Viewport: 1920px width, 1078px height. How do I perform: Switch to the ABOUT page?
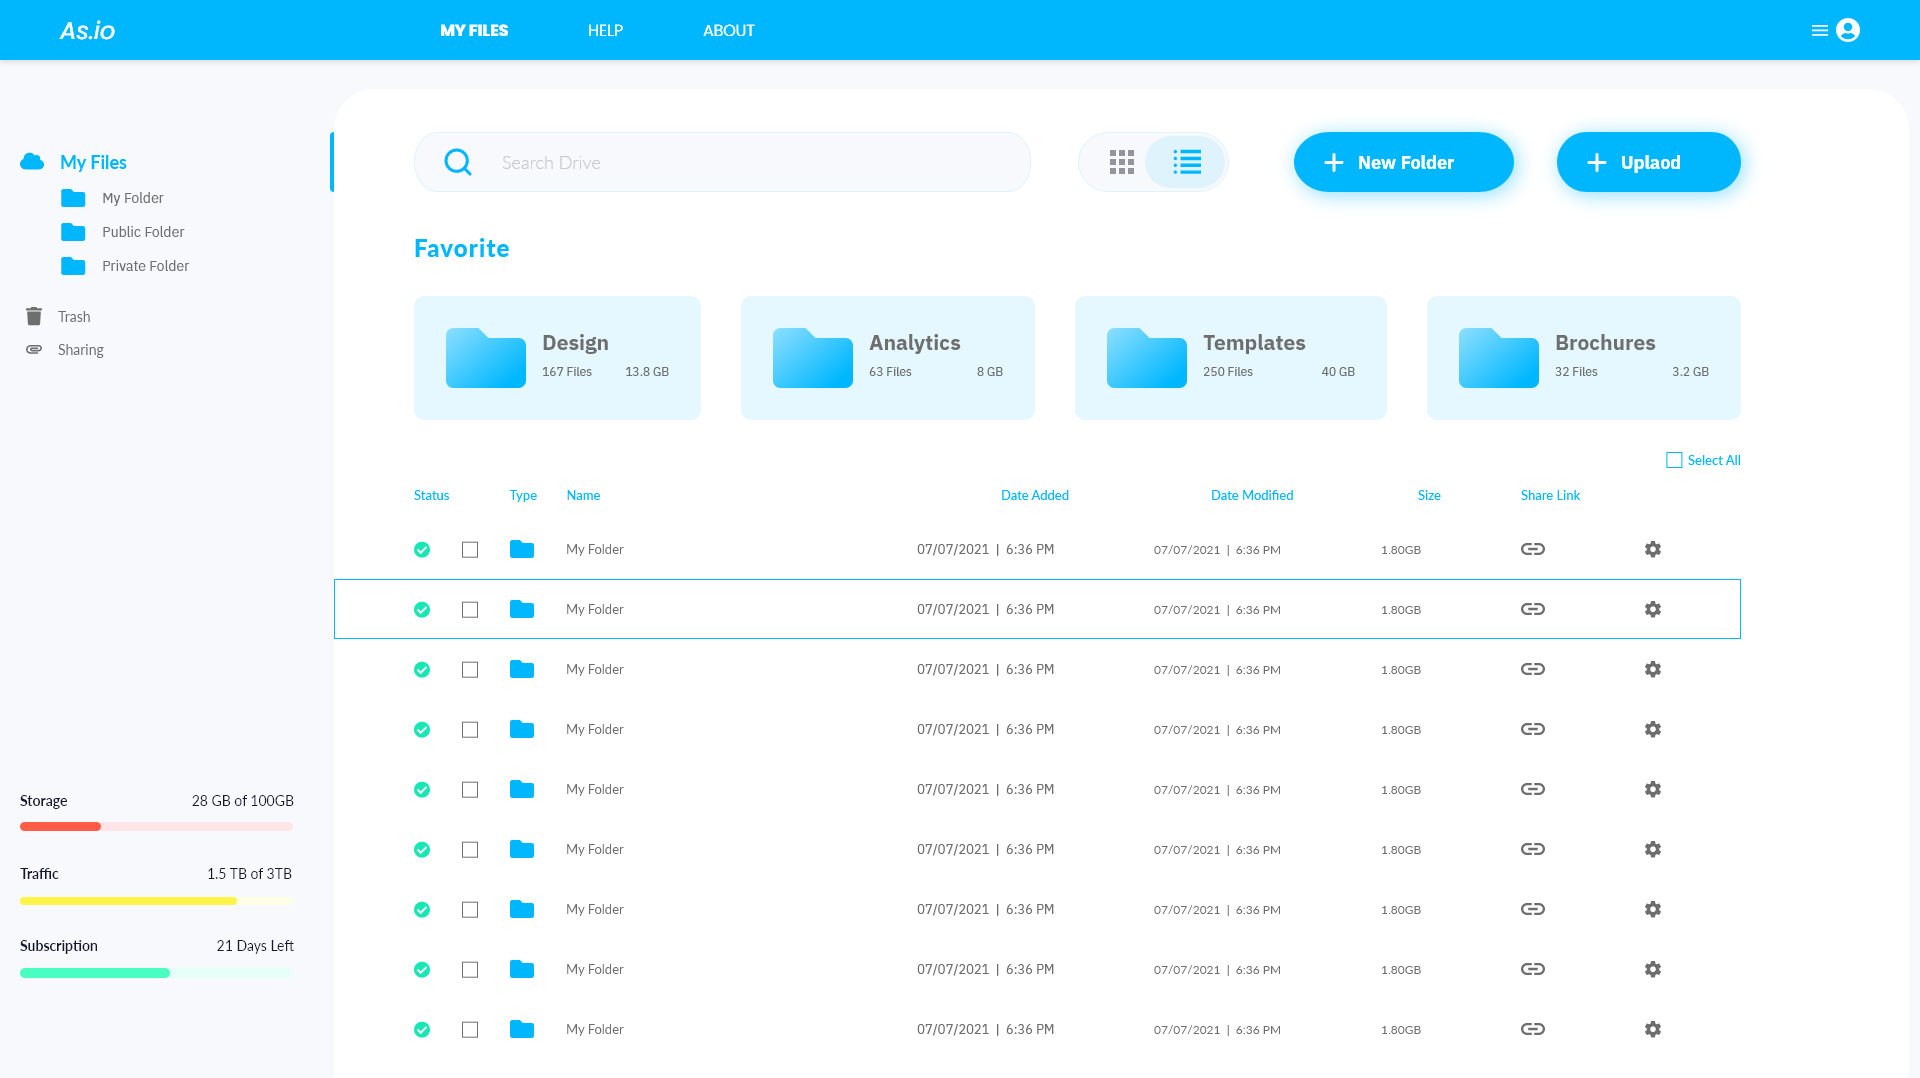click(728, 30)
